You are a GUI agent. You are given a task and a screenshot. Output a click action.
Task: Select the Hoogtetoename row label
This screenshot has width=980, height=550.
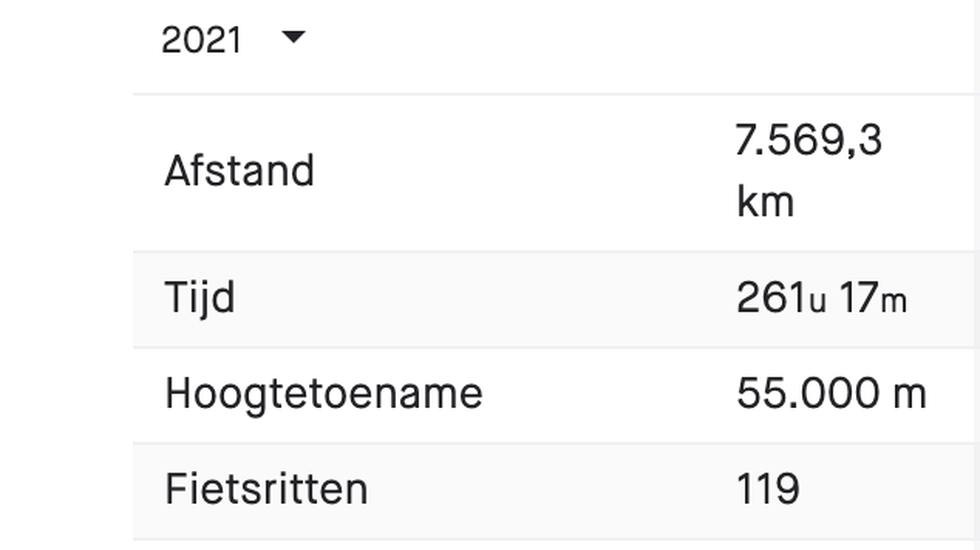click(324, 395)
